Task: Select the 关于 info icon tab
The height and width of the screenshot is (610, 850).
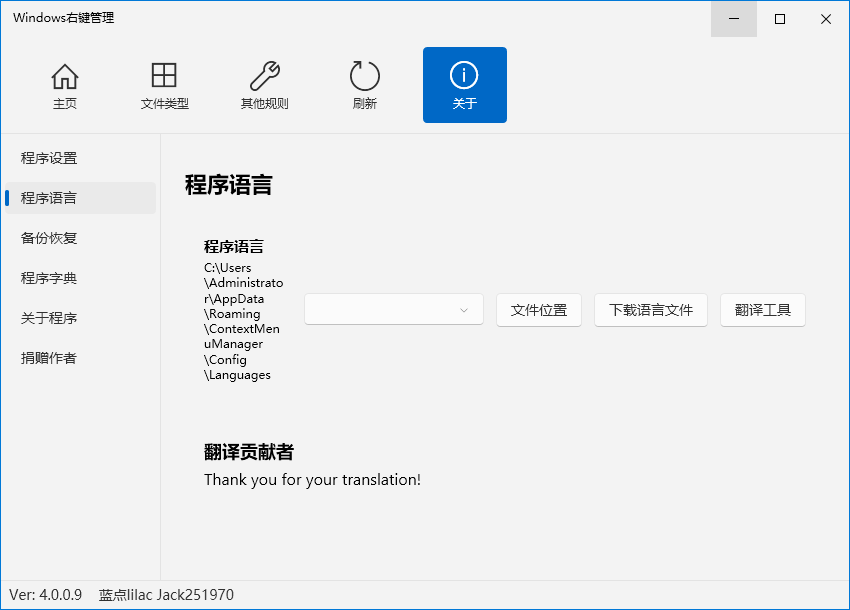Action: point(465,85)
